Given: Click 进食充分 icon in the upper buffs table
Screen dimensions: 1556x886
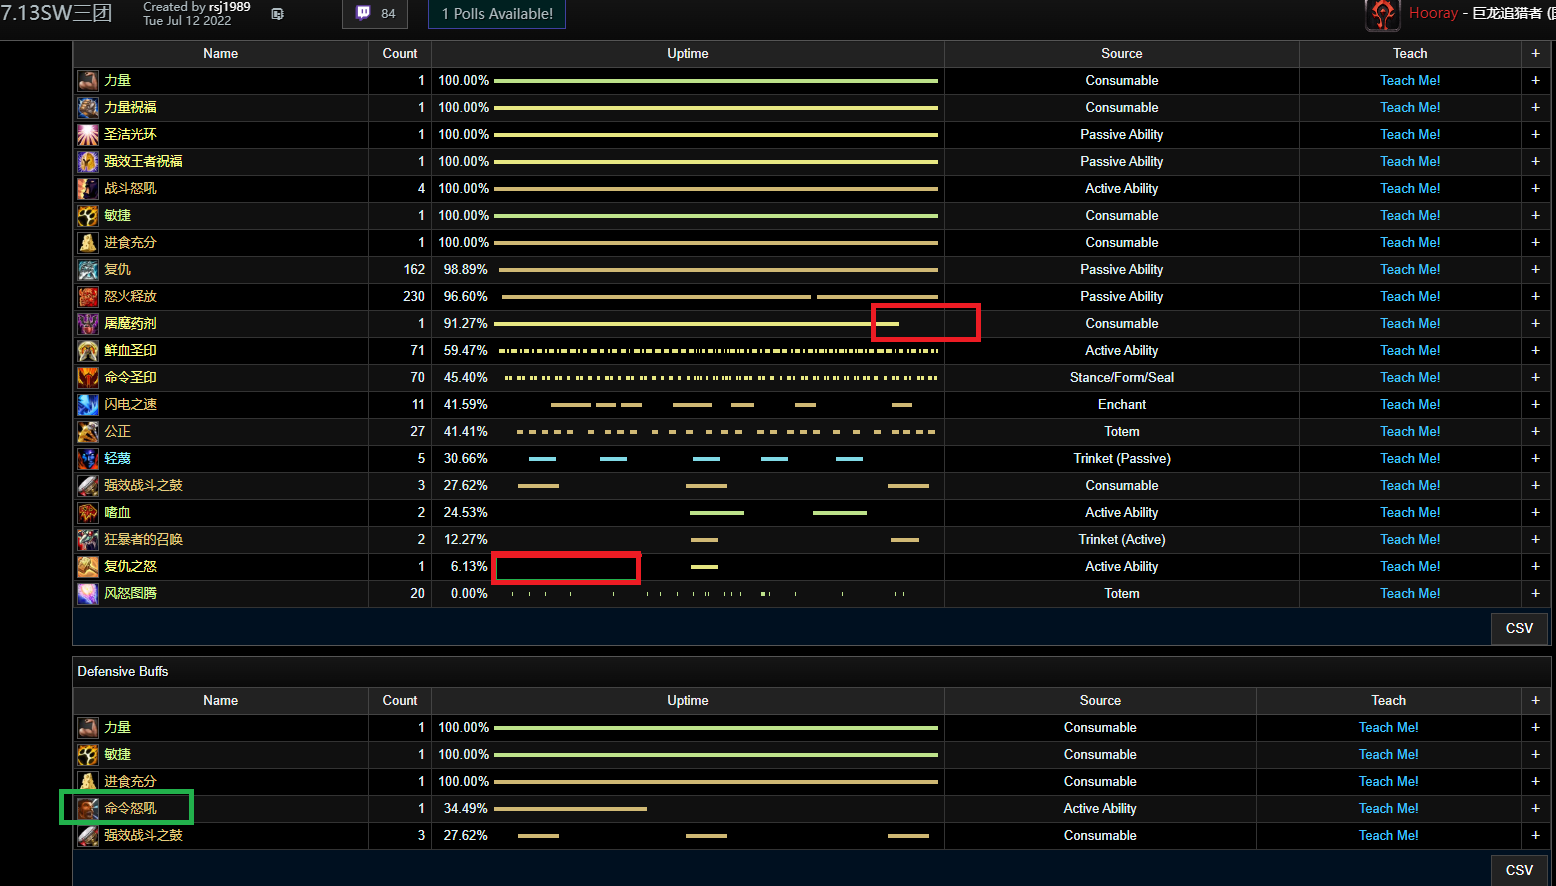Looking at the screenshot, I should [88, 242].
